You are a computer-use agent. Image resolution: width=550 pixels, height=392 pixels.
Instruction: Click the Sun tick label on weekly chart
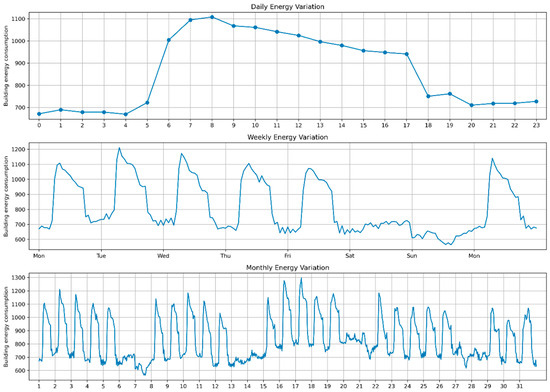(x=412, y=256)
